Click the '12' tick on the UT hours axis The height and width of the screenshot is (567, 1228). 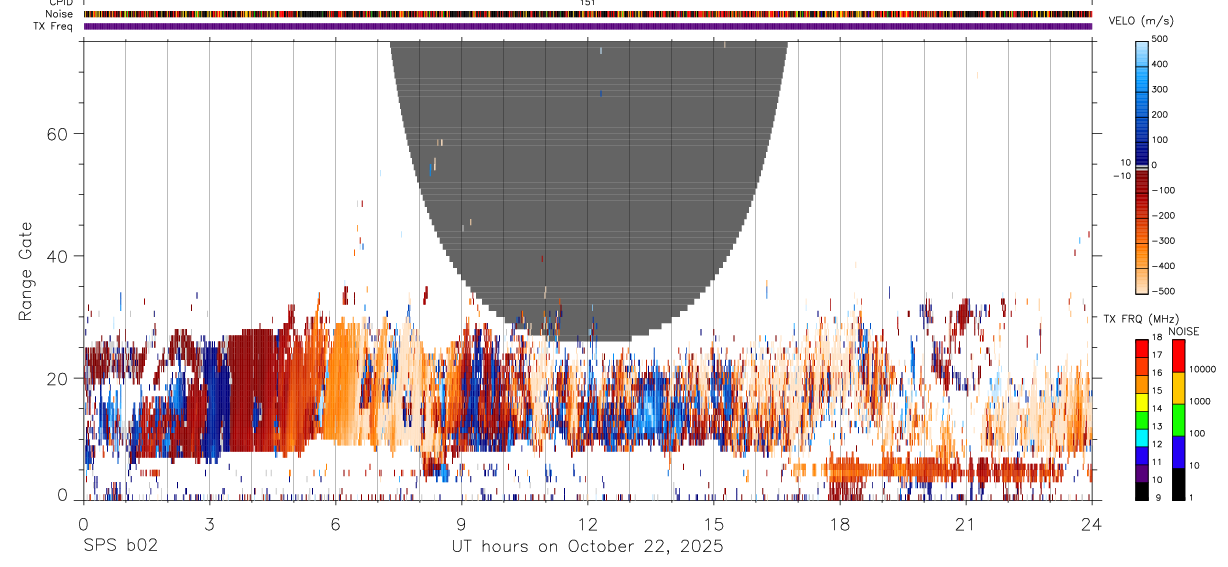pos(587,523)
